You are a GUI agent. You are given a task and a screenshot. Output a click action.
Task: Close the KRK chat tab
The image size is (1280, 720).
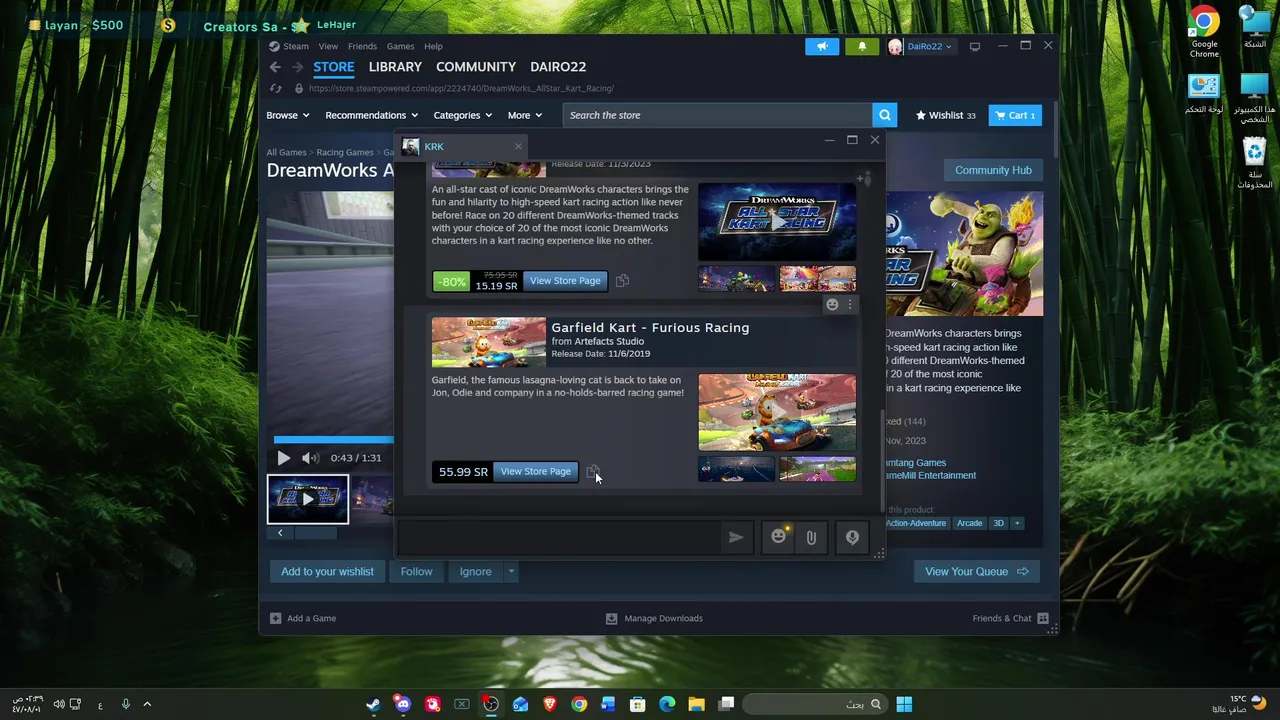click(518, 146)
